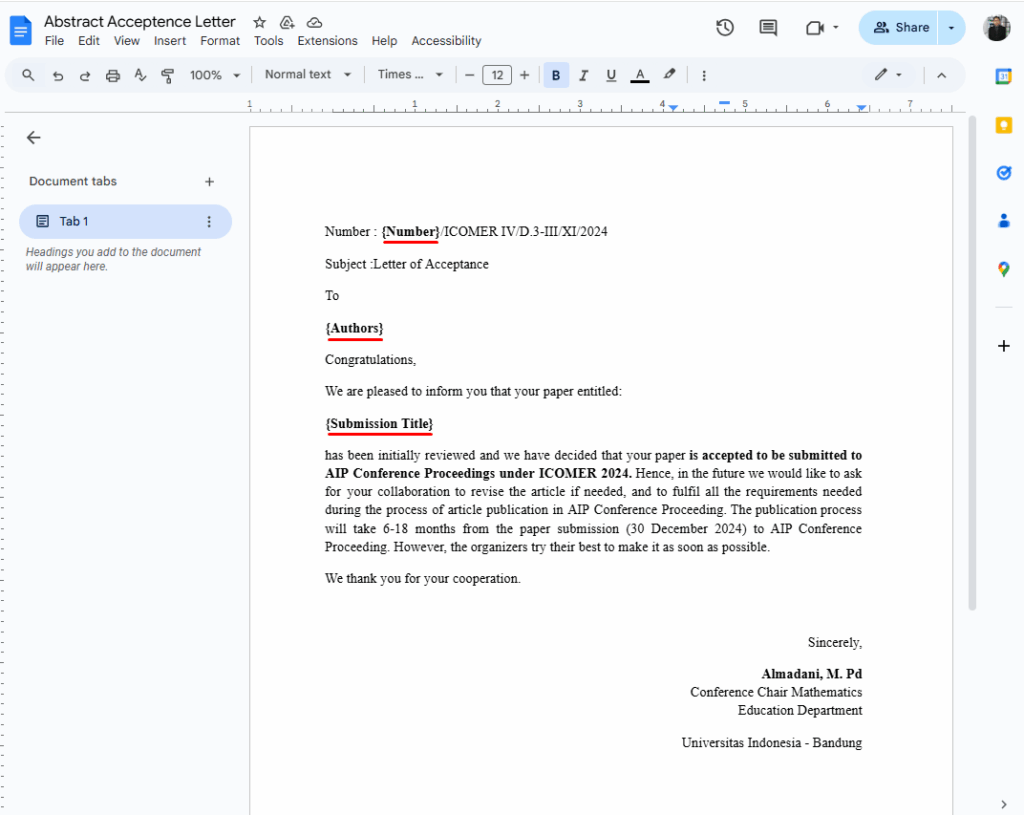Screen dimensions: 1024x815
Task: Start a Meet call camera icon
Action: point(814,27)
